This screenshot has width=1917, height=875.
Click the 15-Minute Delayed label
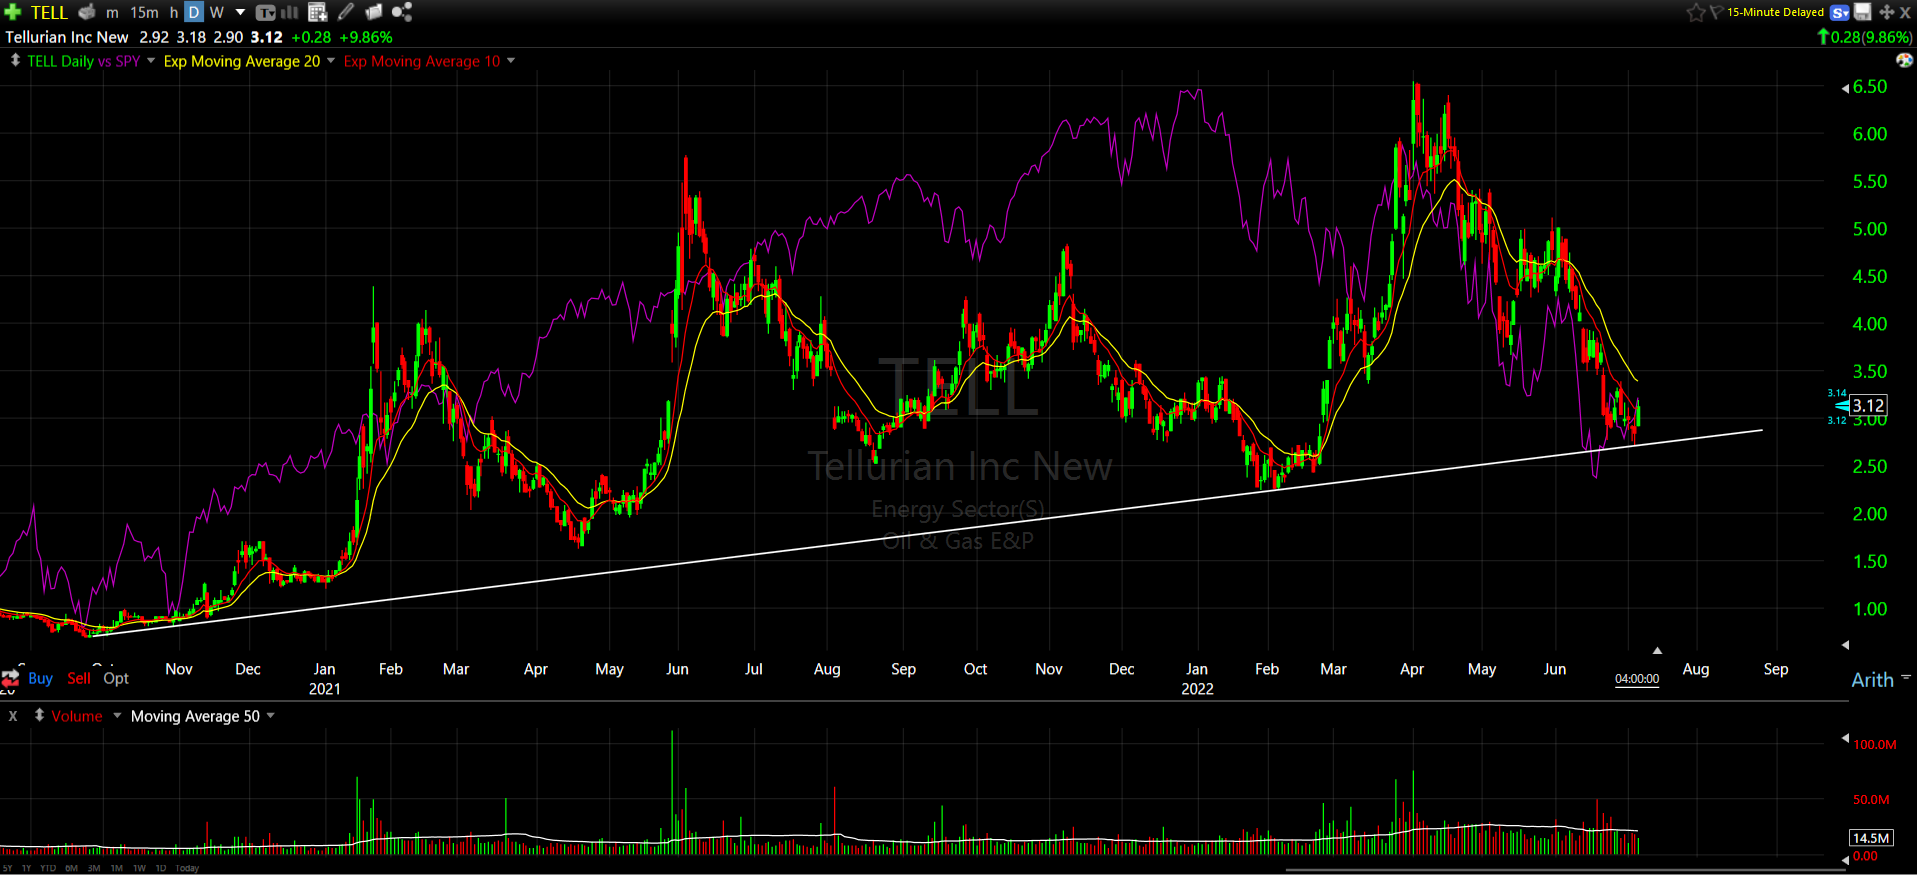click(1775, 12)
